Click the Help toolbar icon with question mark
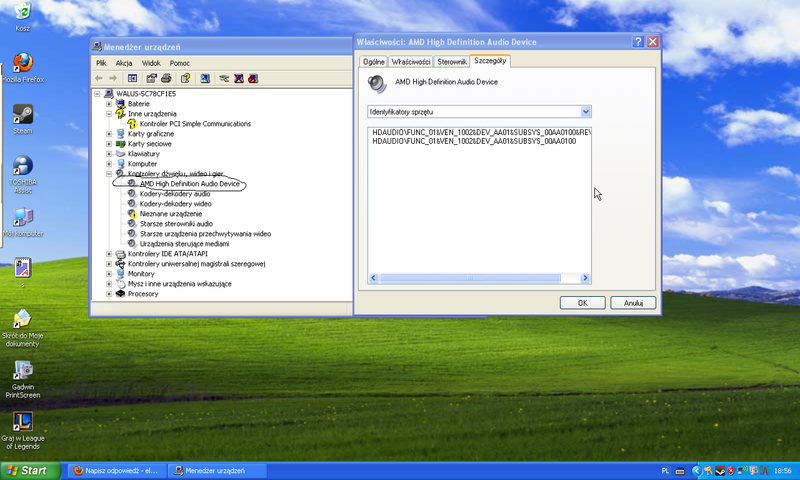 [x=185, y=78]
